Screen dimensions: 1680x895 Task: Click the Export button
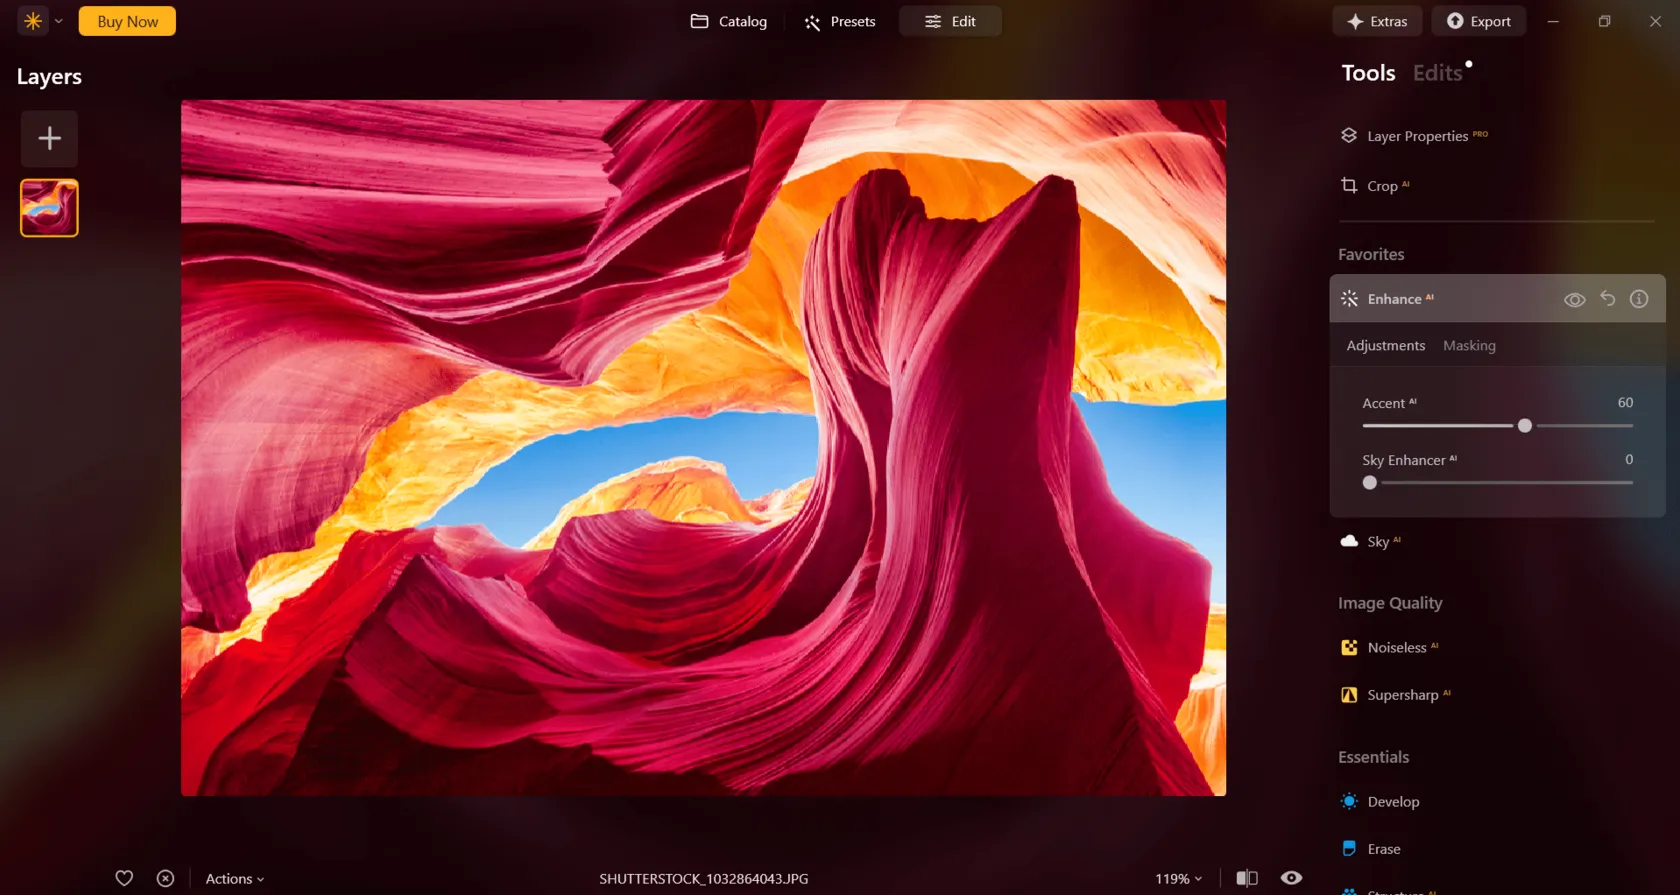pos(1478,21)
